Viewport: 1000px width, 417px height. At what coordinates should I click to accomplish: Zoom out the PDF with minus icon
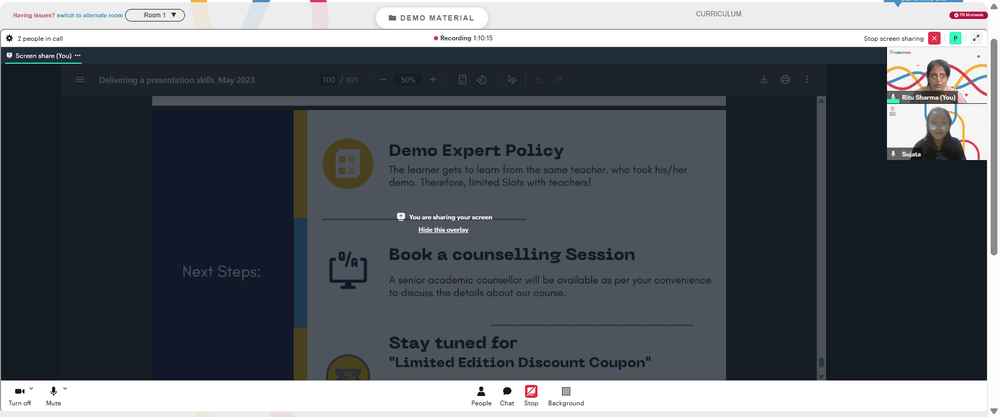pos(383,80)
